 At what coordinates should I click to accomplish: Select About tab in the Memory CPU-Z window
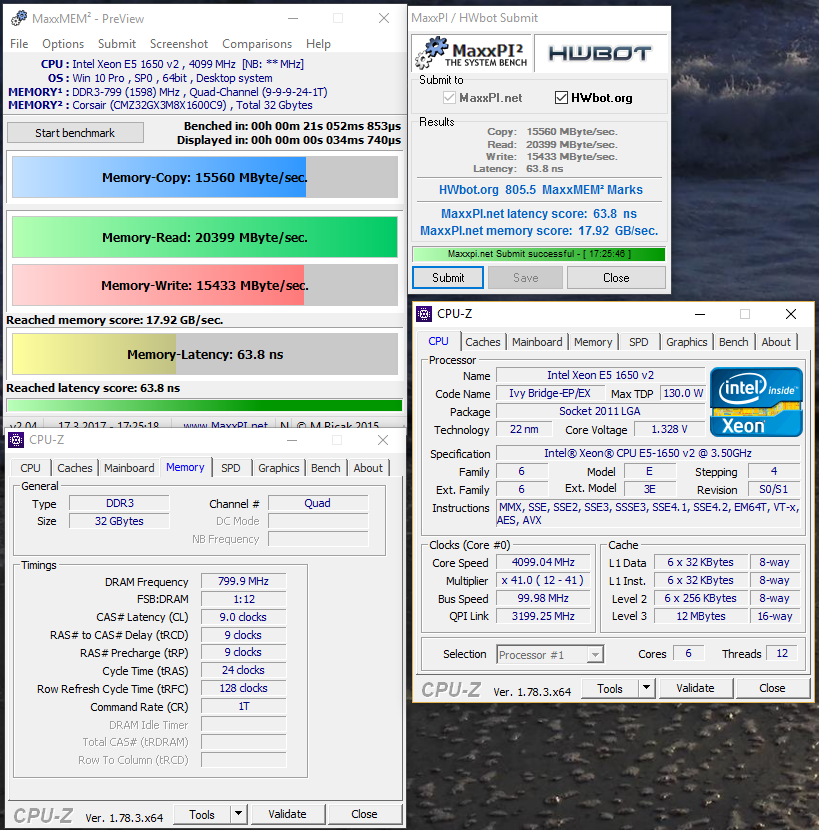pyautogui.click(x=368, y=468)
